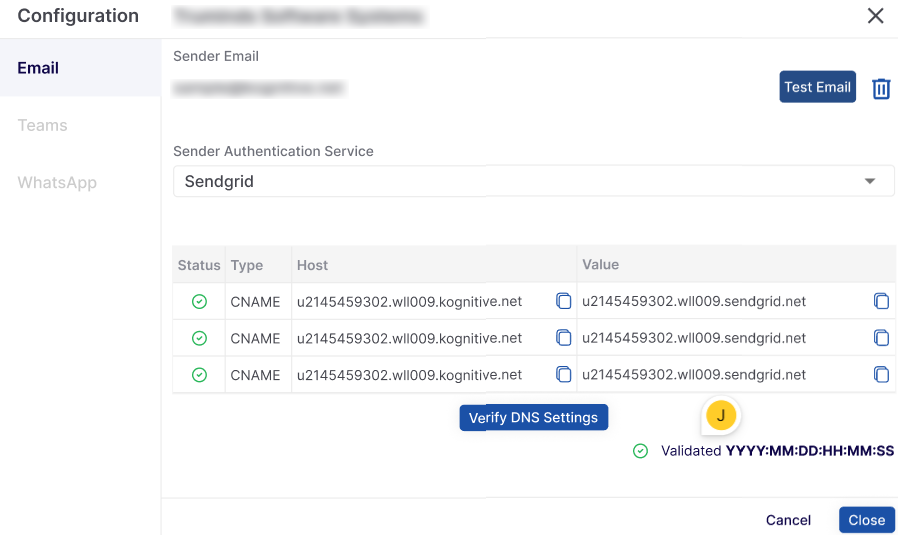898x535 pixels.
Task: Copy host value in second CNAME row
Action: click(x=563, y=338)
